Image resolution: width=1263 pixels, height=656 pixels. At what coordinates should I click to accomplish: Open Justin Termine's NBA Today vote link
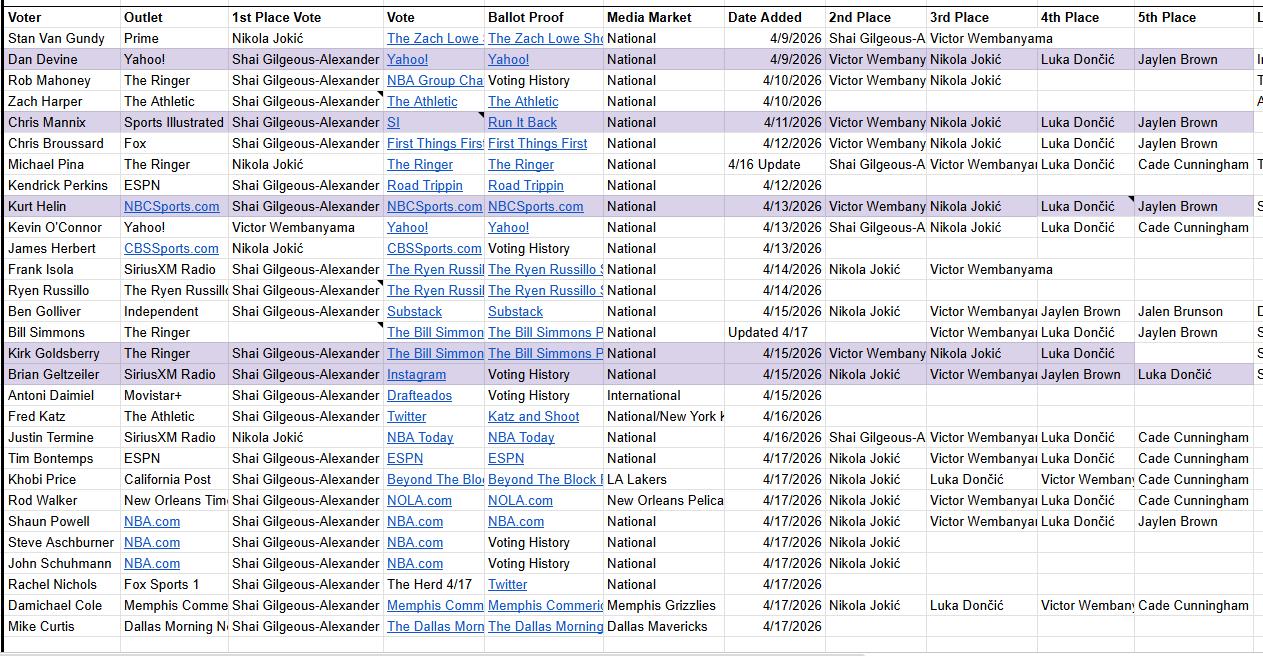click(420, 438)
